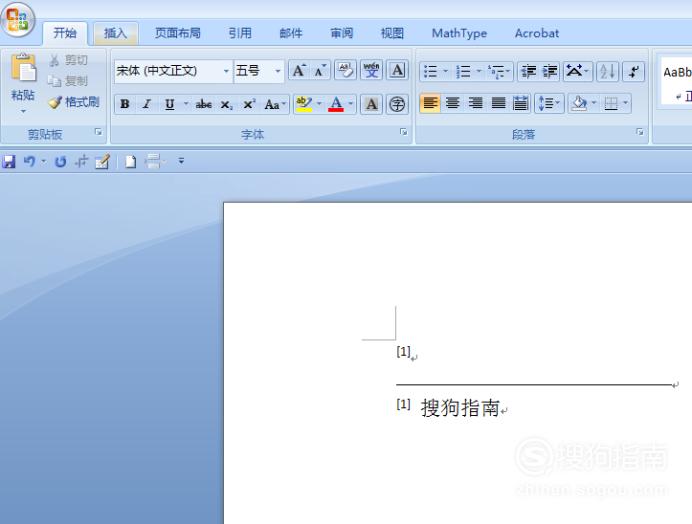The width and height of the screenshot is (692, 524).
Task: Open the MathType tab
Action: (459, 33)
